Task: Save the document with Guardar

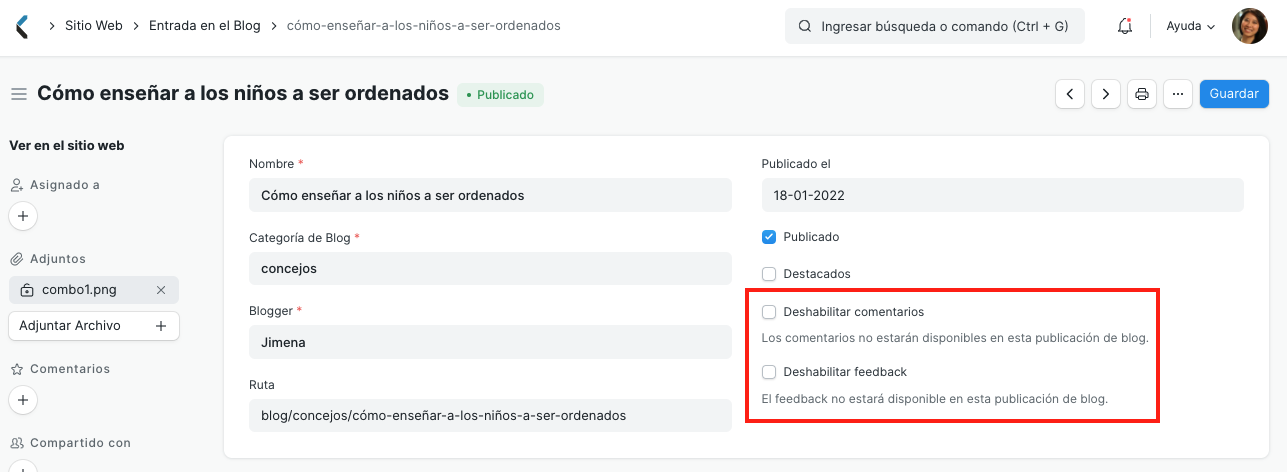Action: click(1234, 94)
